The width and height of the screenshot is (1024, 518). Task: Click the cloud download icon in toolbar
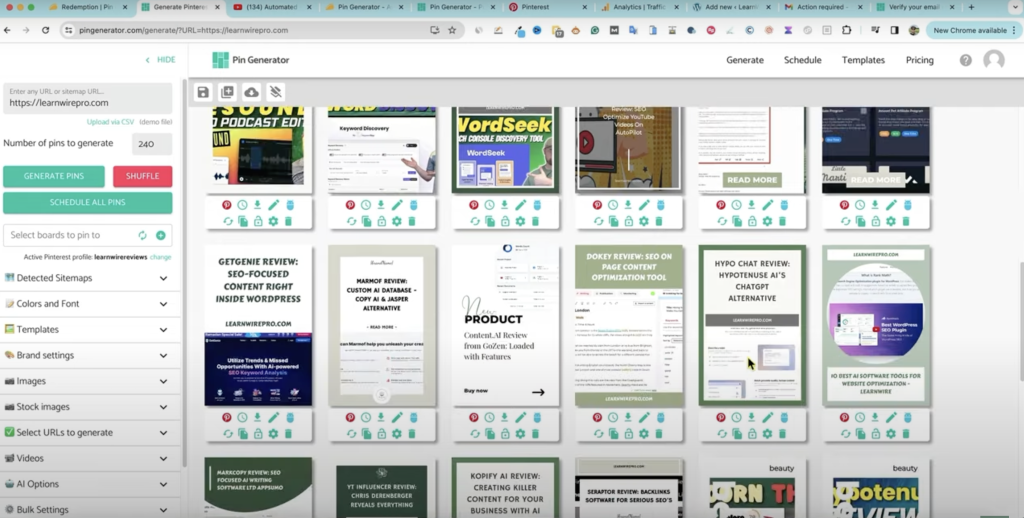pos(251,92)
